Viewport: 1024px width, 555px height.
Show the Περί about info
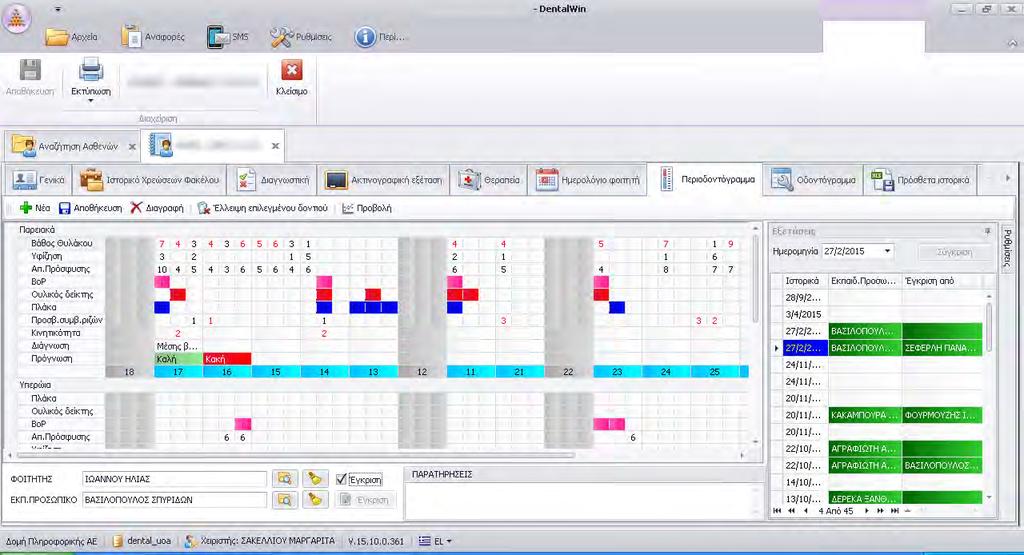pyautogui.click(x=380, y=37)
